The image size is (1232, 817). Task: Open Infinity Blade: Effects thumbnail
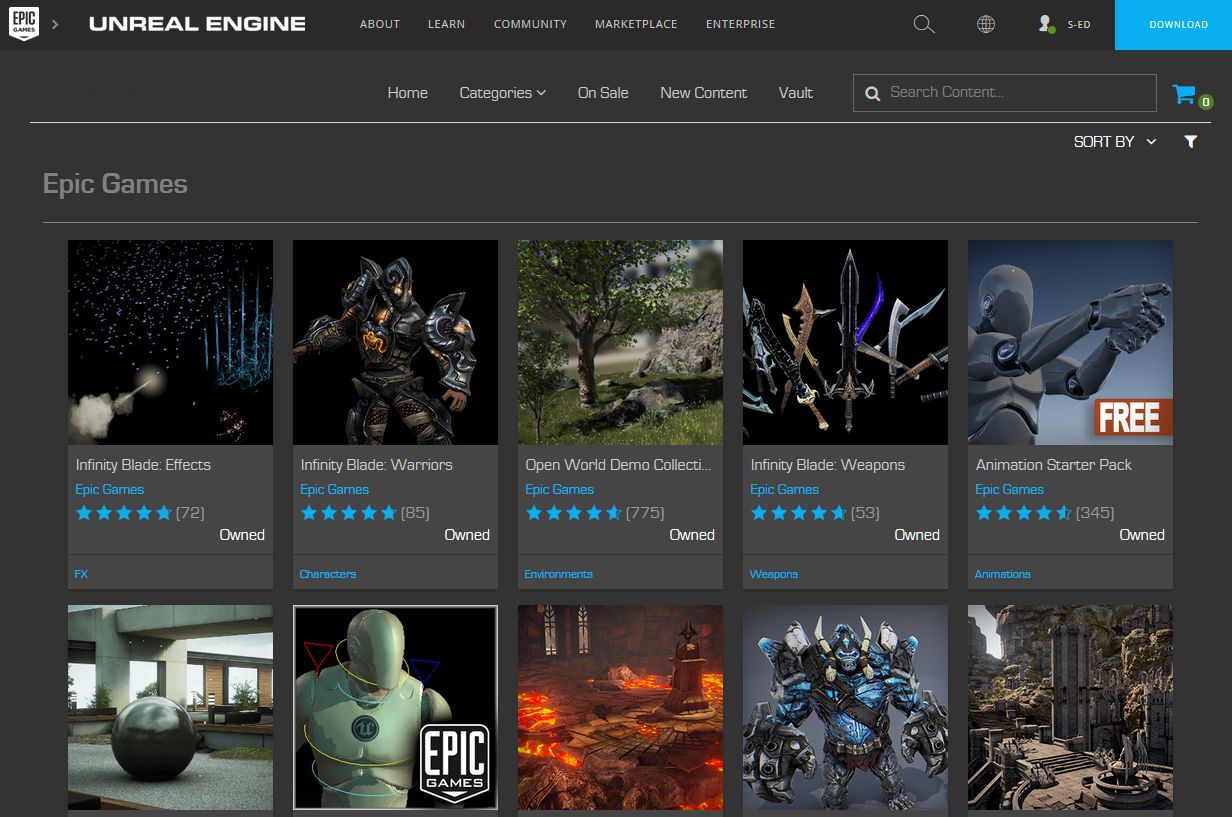[170, 342]
